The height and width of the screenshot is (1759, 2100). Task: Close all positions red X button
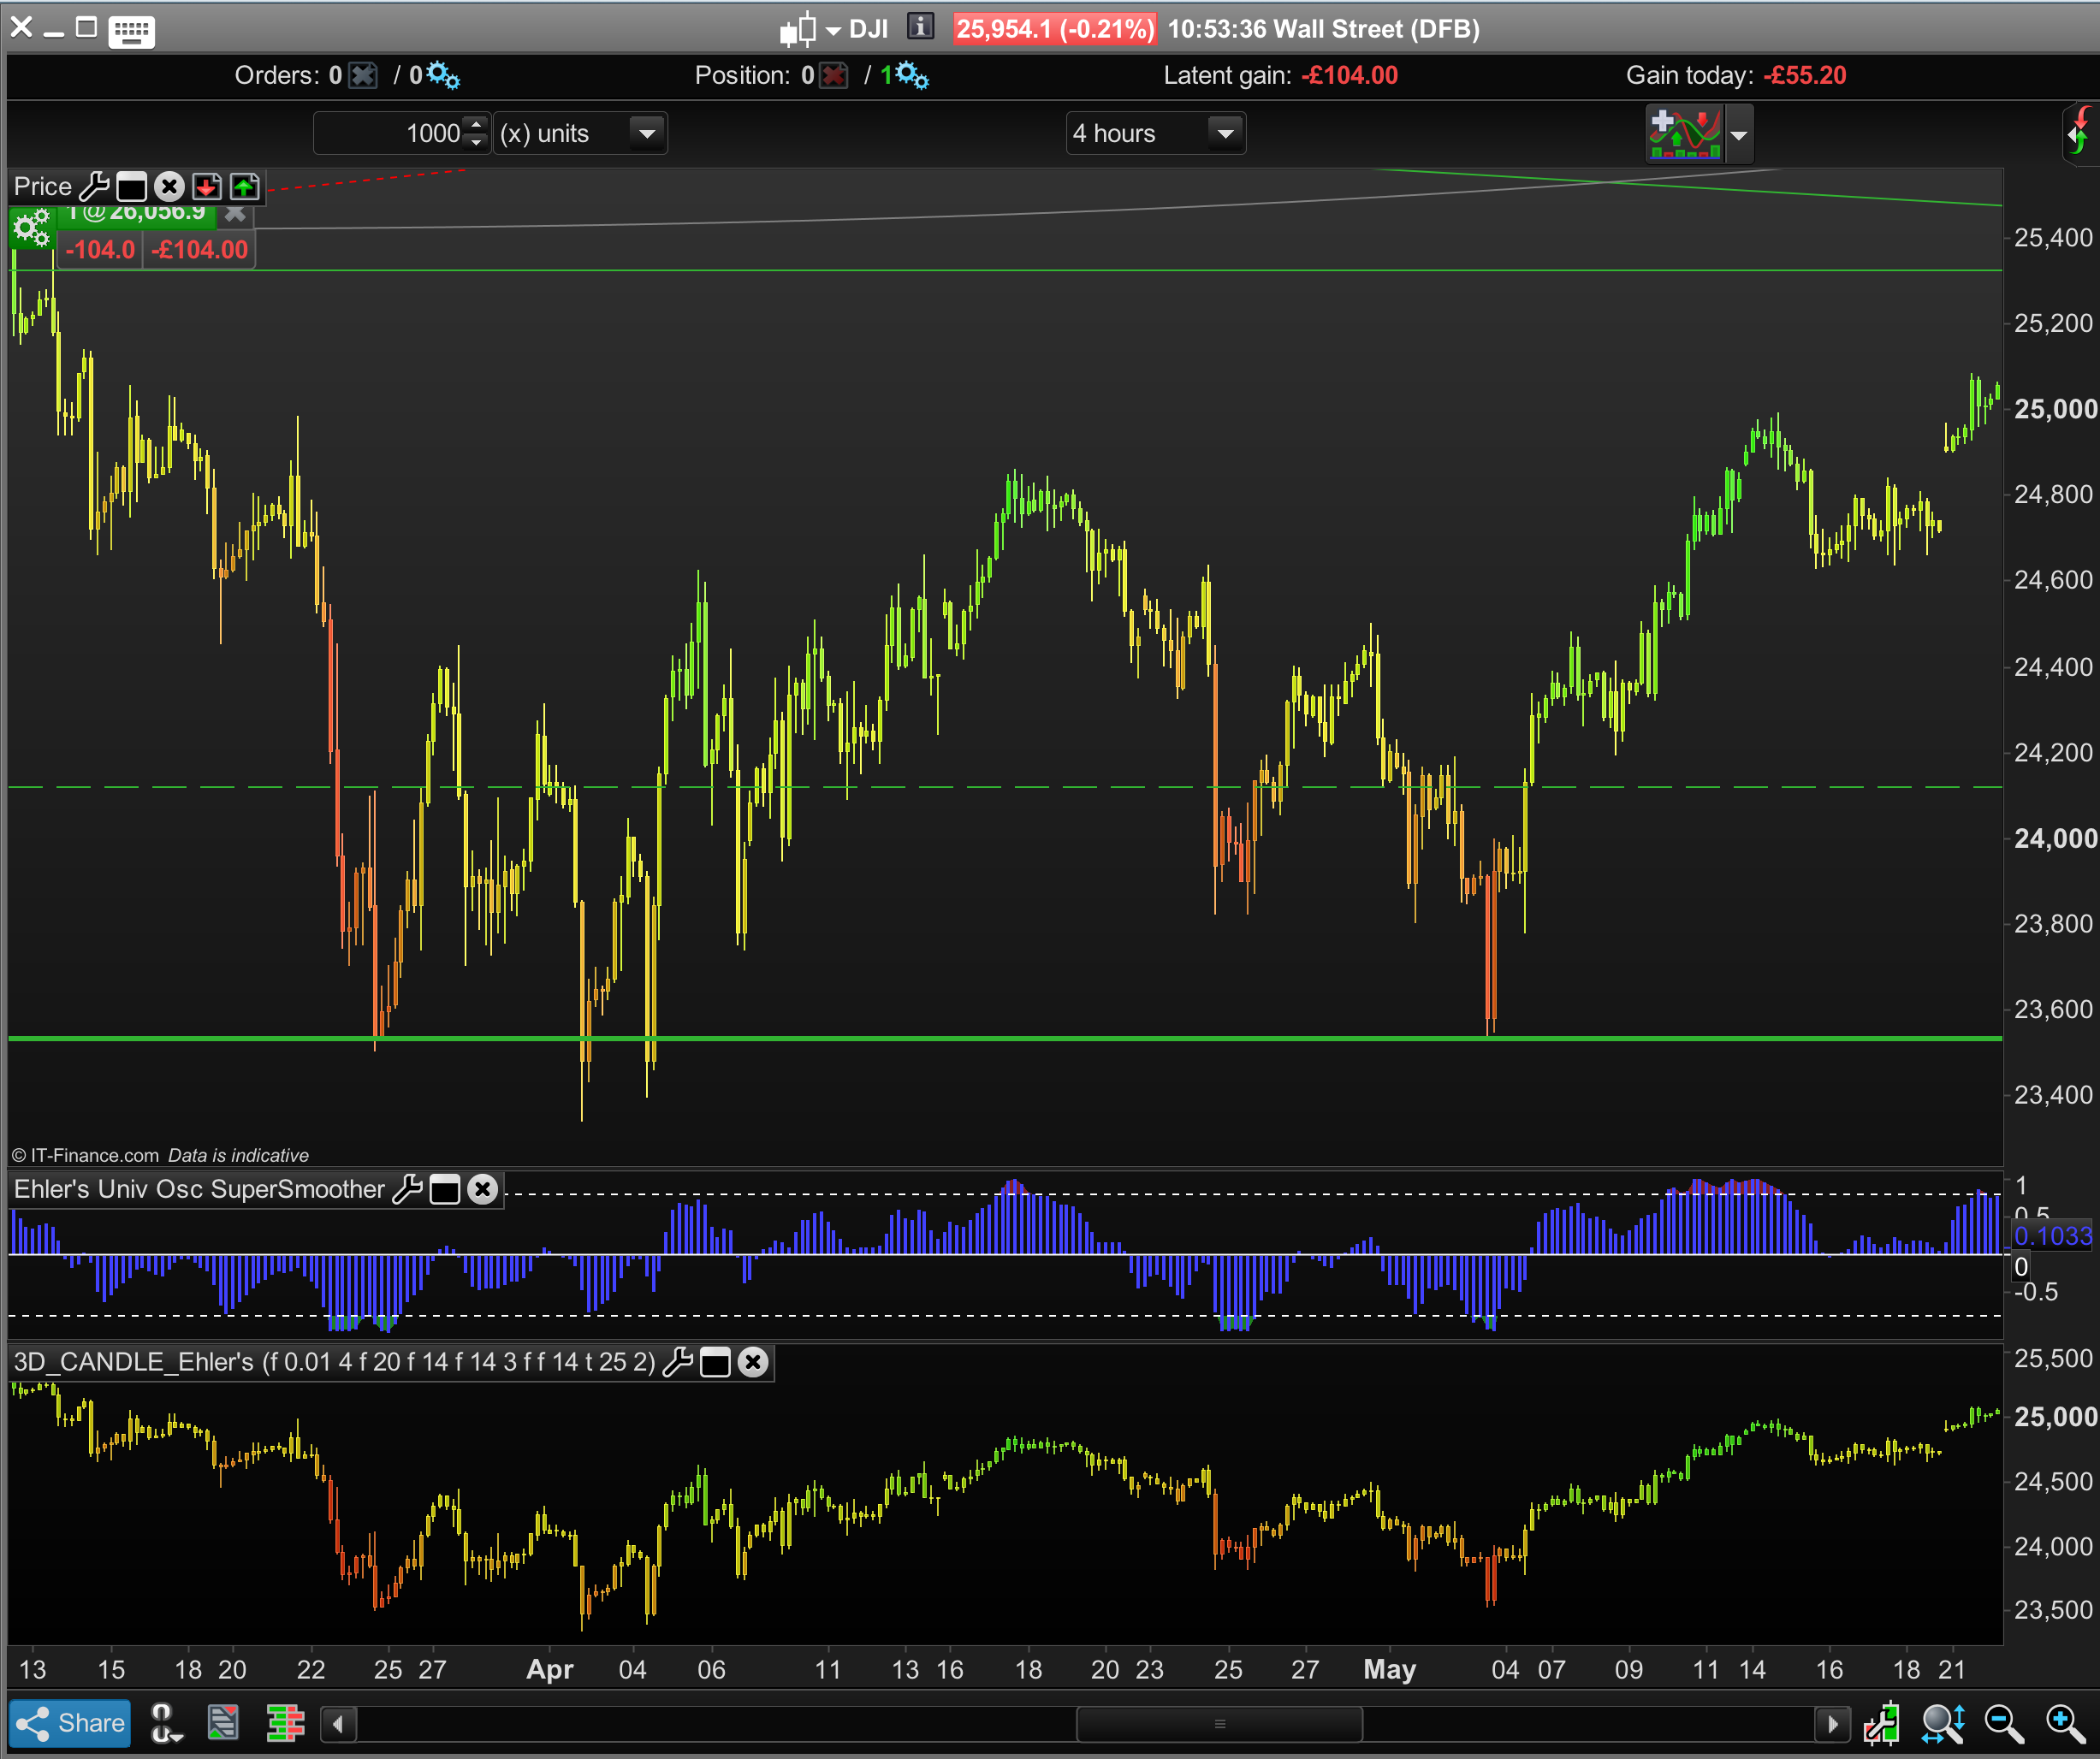(x=833, y=76)
